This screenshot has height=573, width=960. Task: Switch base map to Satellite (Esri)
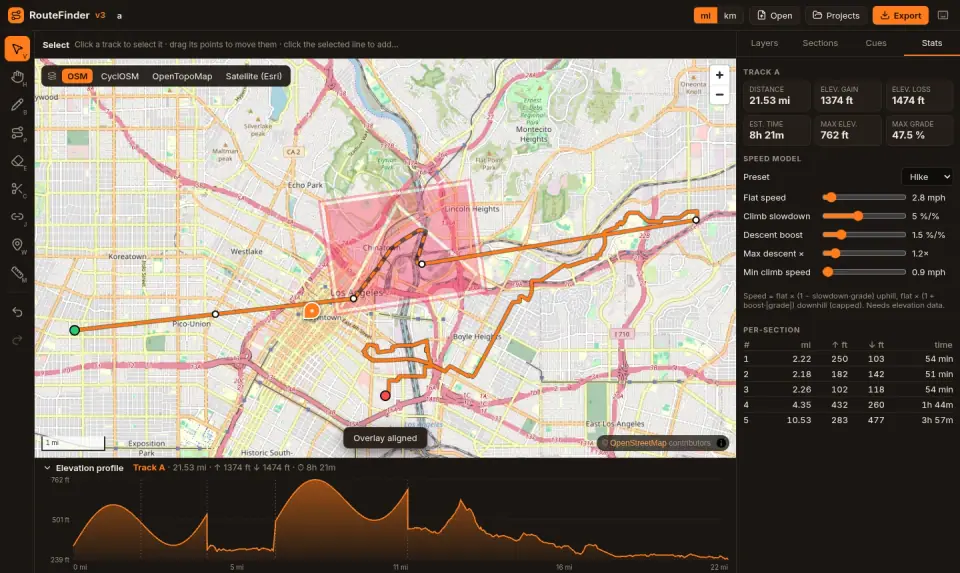click(x=253, y=76)
